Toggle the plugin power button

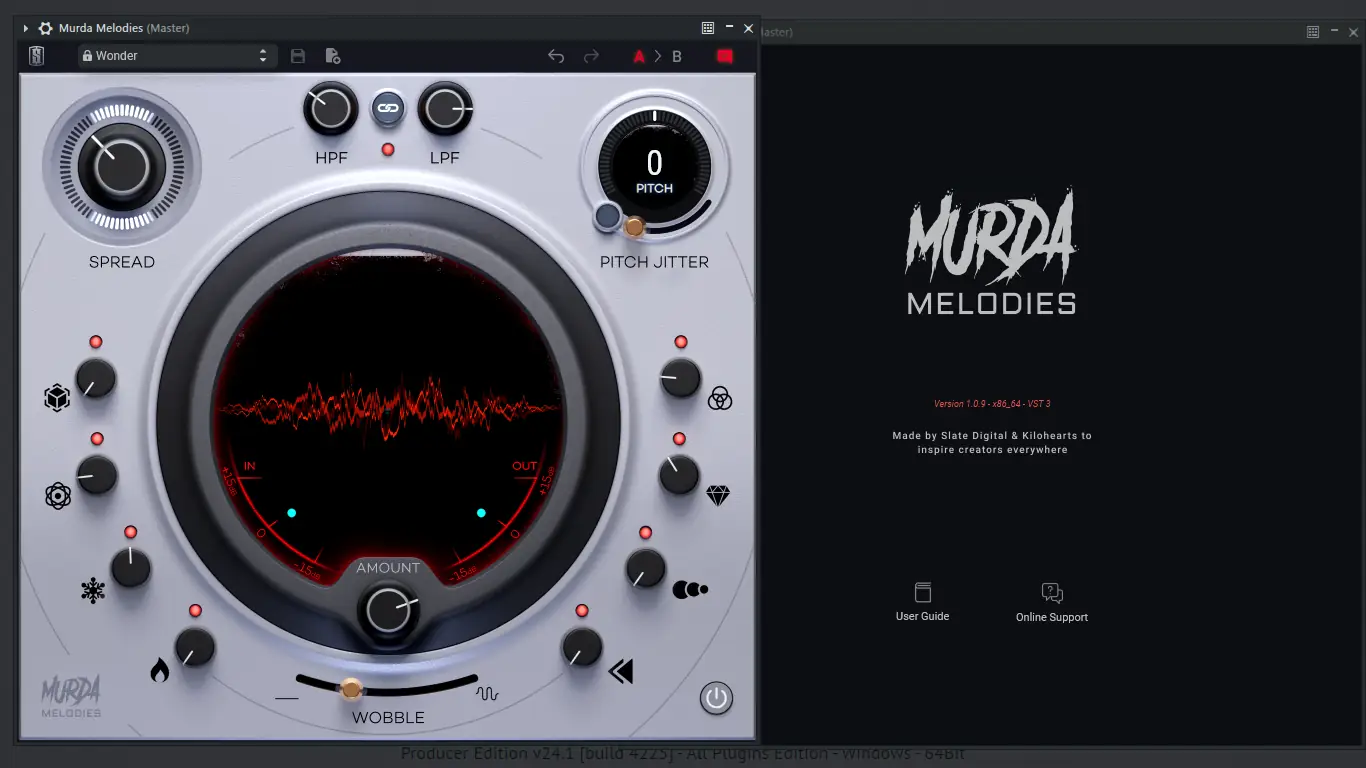[x=716, y=697]
